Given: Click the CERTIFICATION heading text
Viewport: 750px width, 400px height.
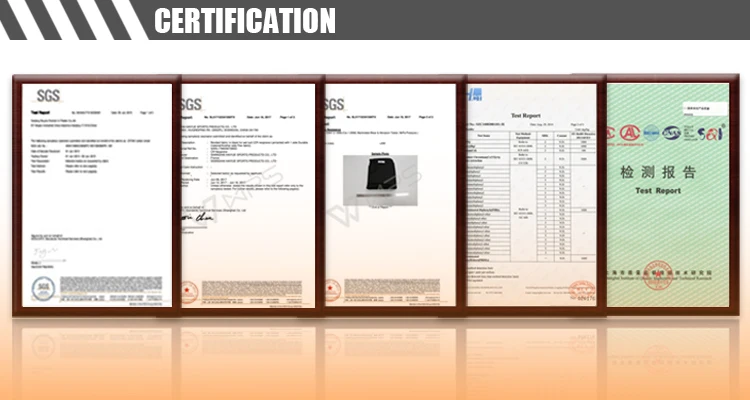Looking at the screenshot, I should [x=244, y=20].
